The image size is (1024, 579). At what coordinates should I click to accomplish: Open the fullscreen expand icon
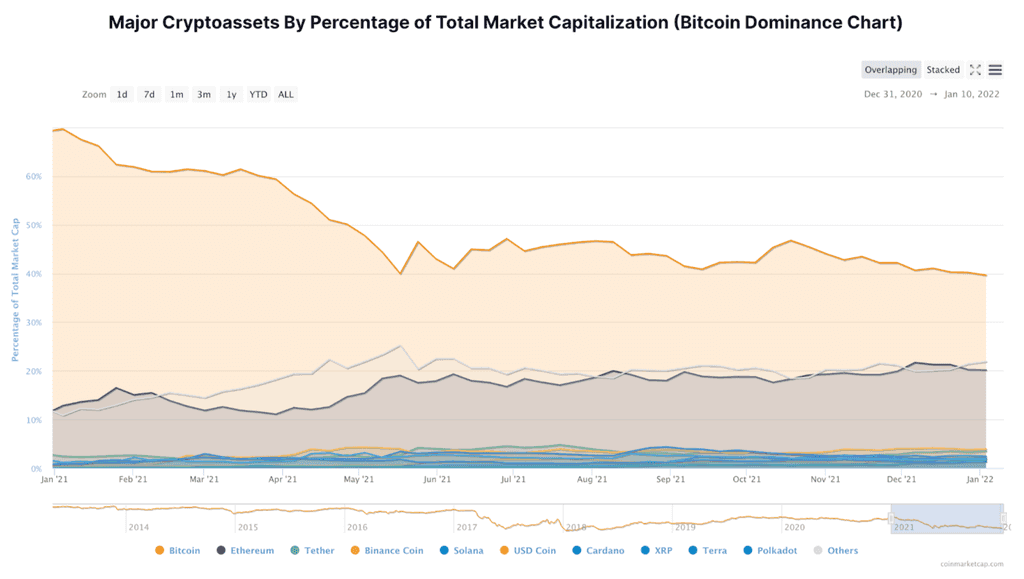(975, 70)
